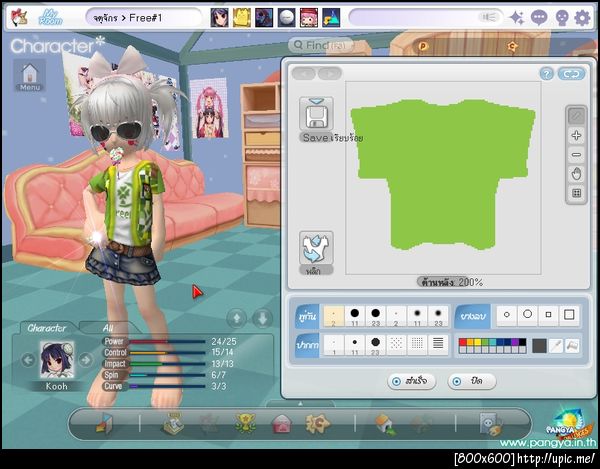Click the round up arrow button
This screenshot has height=469, width=600.
coord(236,318)
